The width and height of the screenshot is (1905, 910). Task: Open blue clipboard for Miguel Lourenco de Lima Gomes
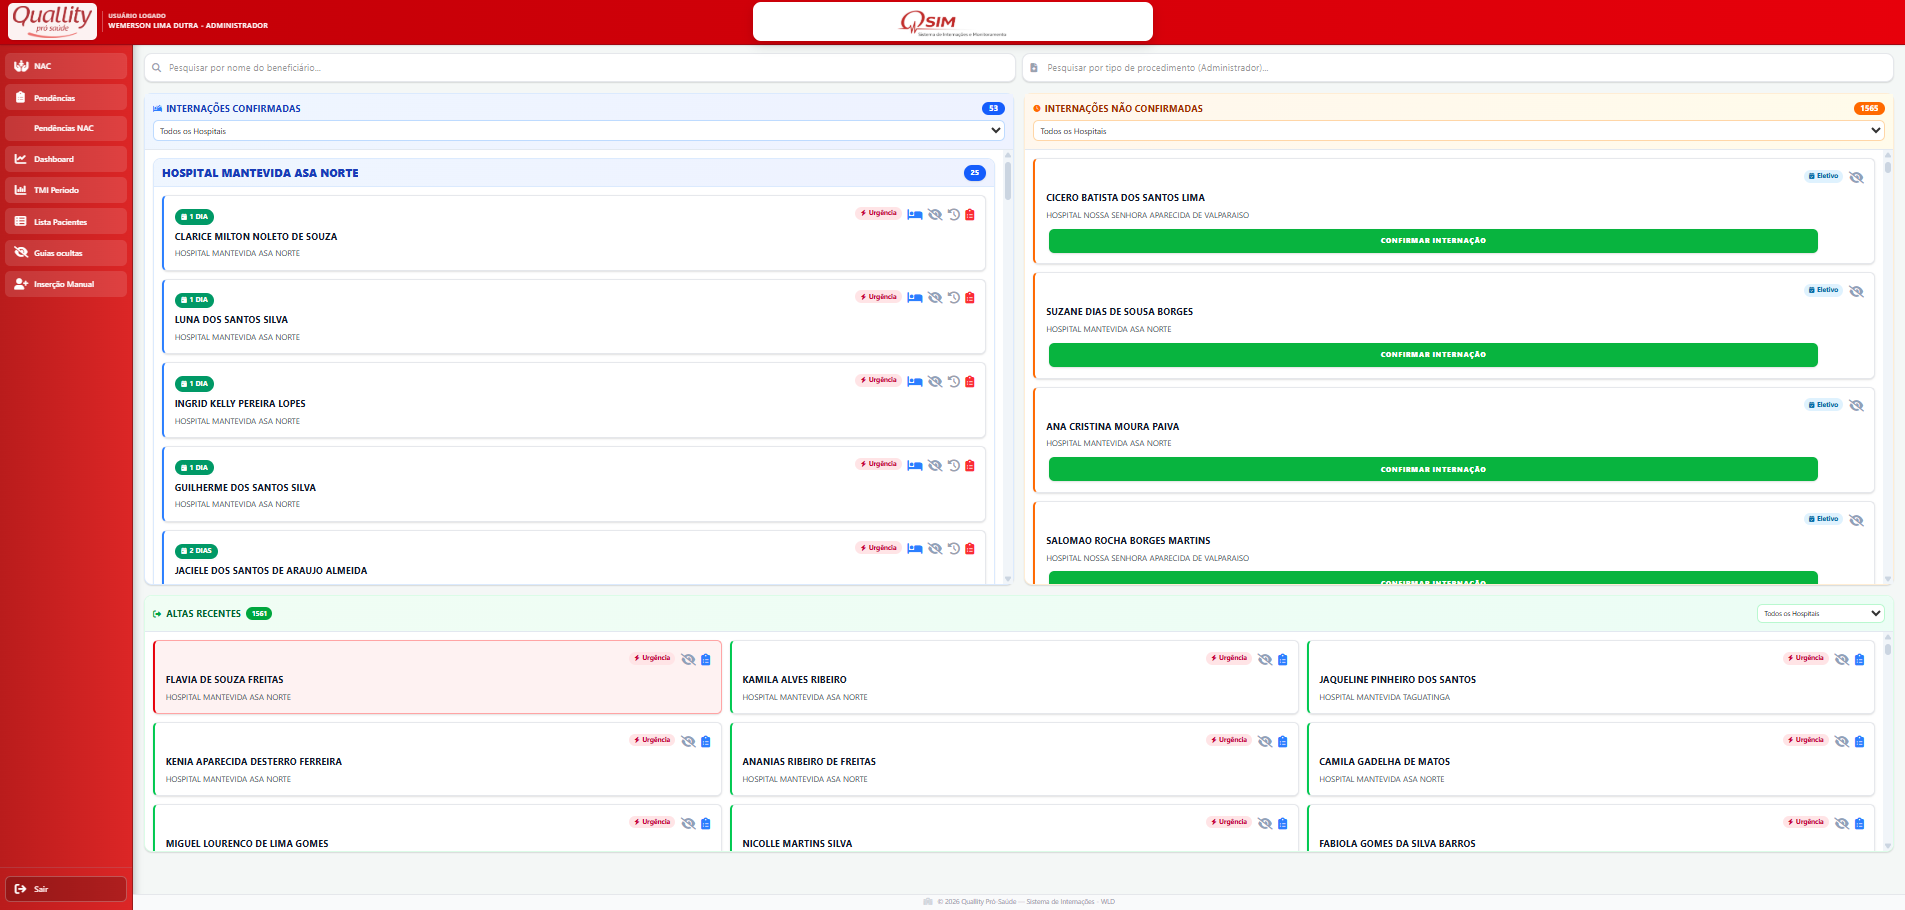click(x=706, y=823)
